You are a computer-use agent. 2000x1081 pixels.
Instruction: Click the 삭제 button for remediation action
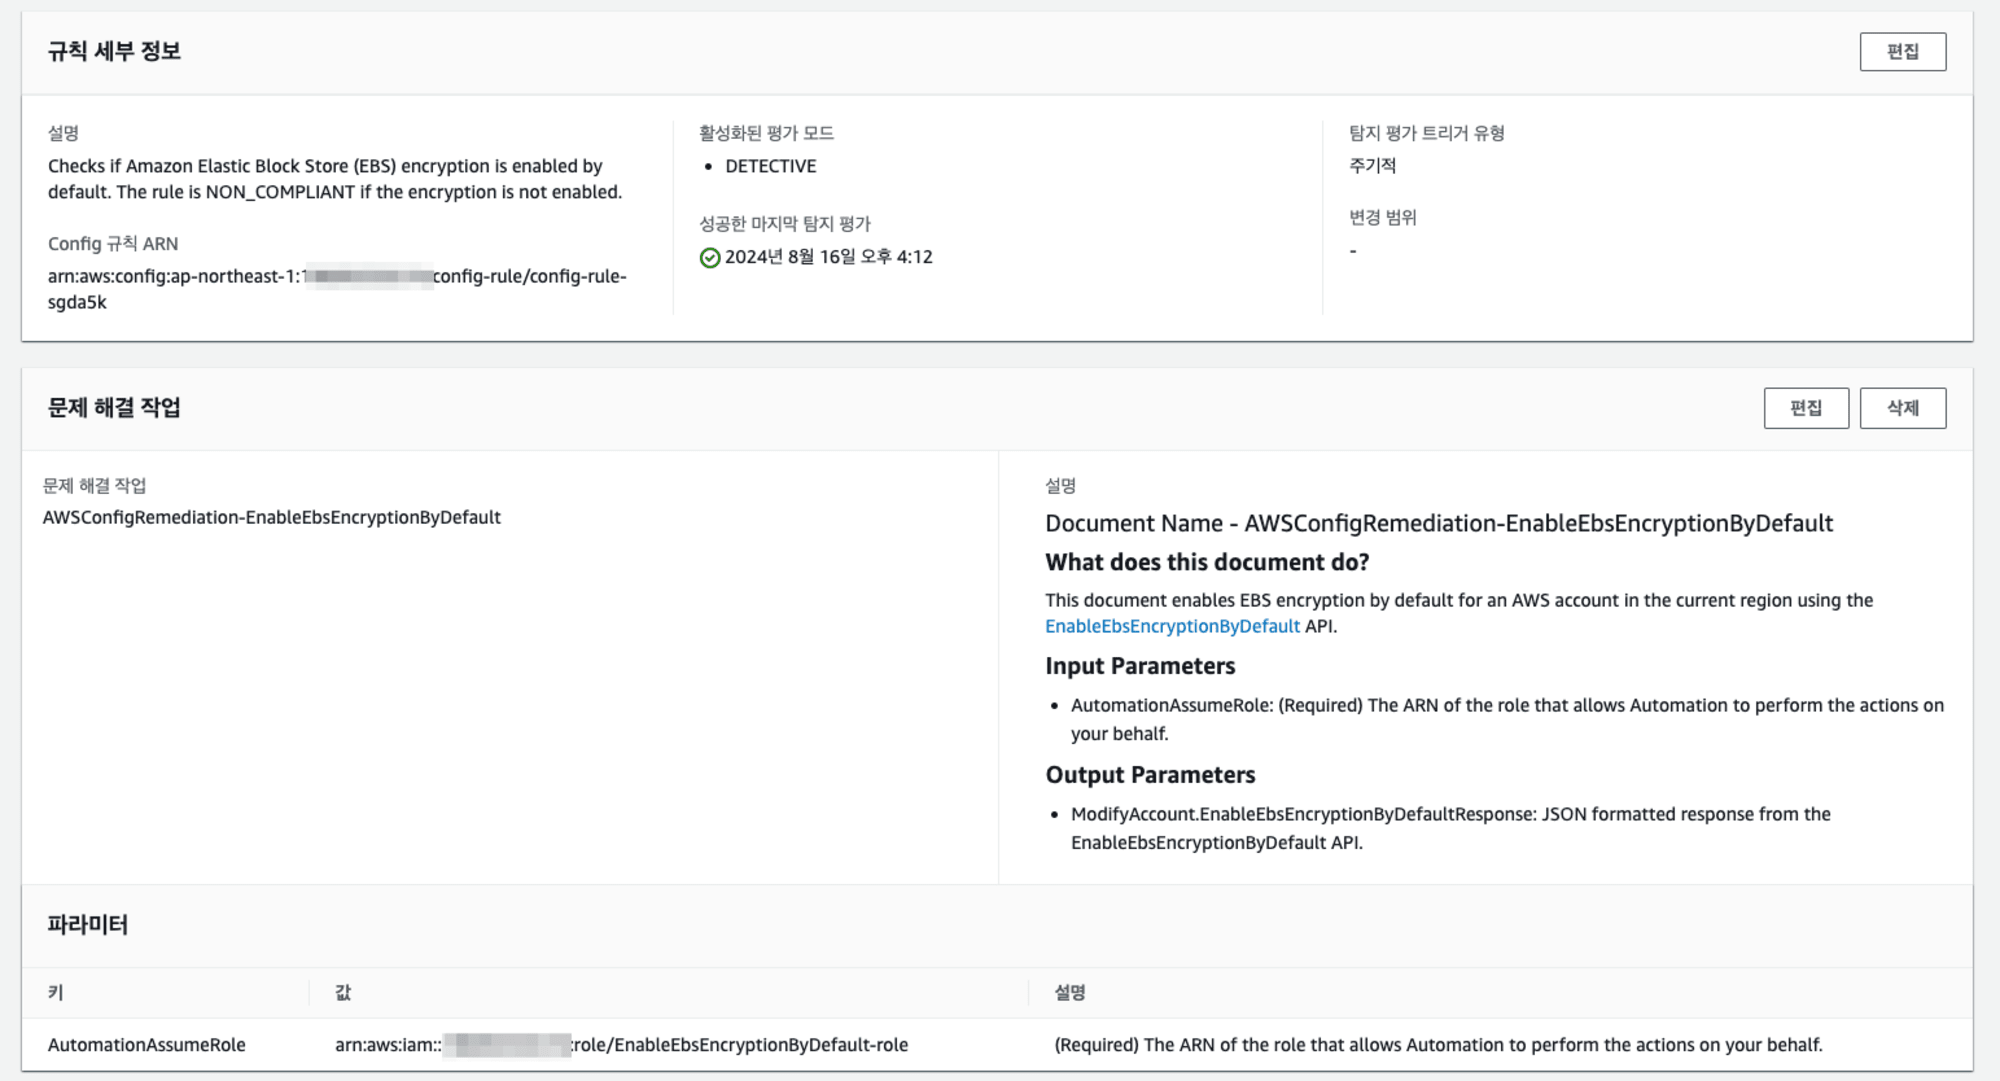pos(1902,408)
